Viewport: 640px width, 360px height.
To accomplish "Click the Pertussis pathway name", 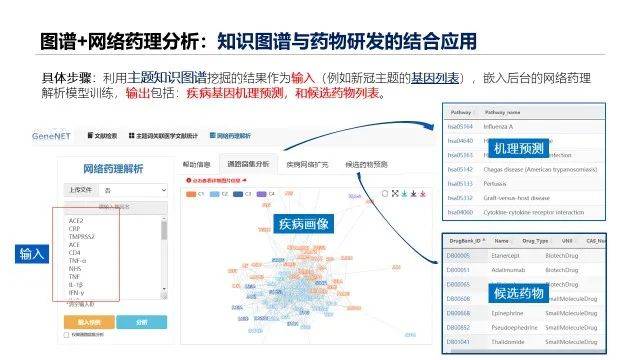I will tap(495, 184).
